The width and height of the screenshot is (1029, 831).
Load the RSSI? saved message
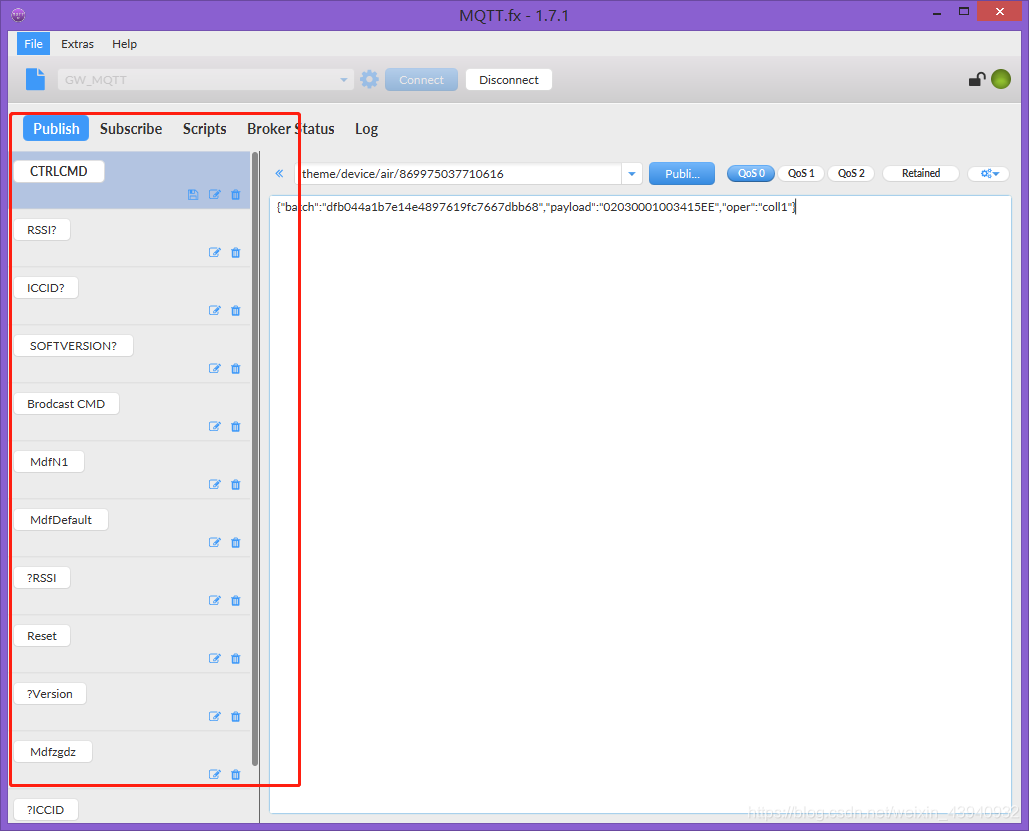pyautogui.click(x=42, y=230)
